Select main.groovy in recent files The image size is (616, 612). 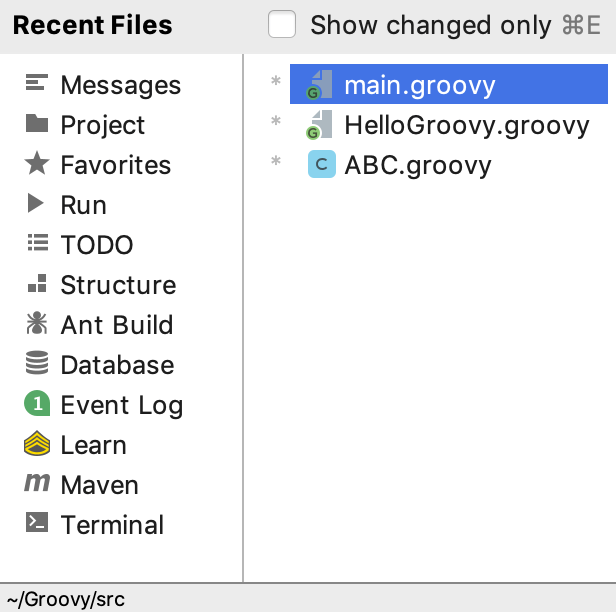pyautogui.click(x=419, y=85)
